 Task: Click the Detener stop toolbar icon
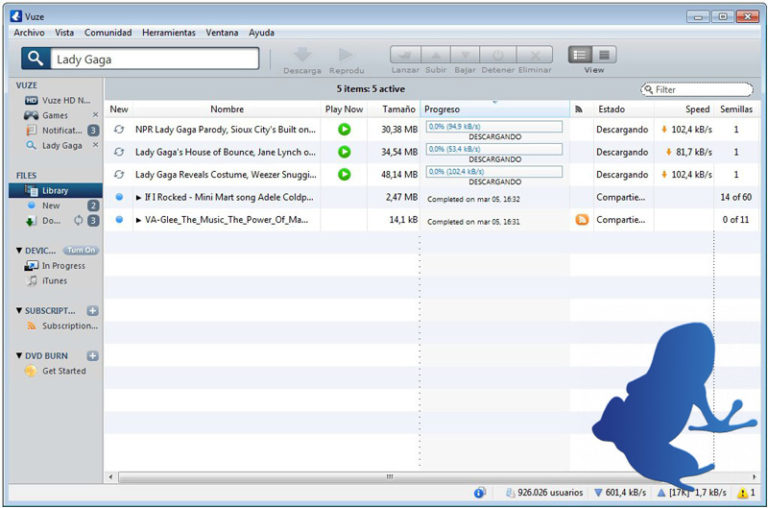pyautogui.click(x=499, y=55)
